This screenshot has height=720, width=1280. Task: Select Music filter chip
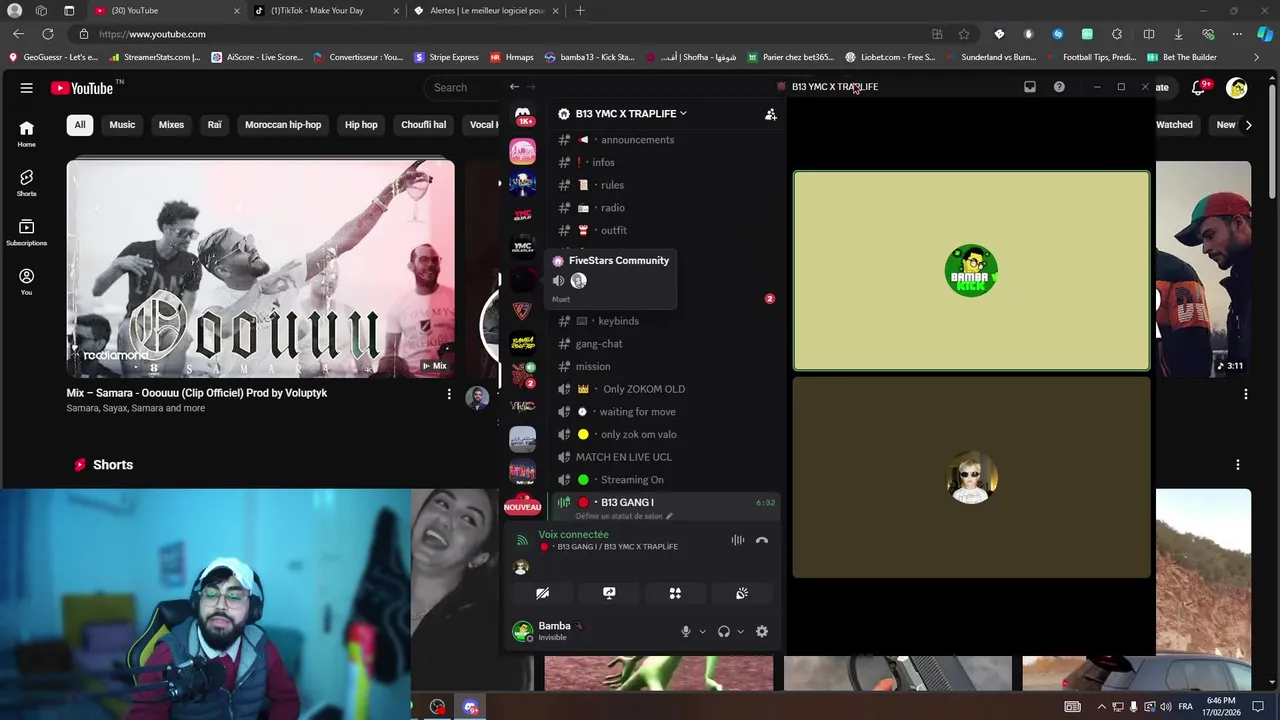[x=122, y=125]
